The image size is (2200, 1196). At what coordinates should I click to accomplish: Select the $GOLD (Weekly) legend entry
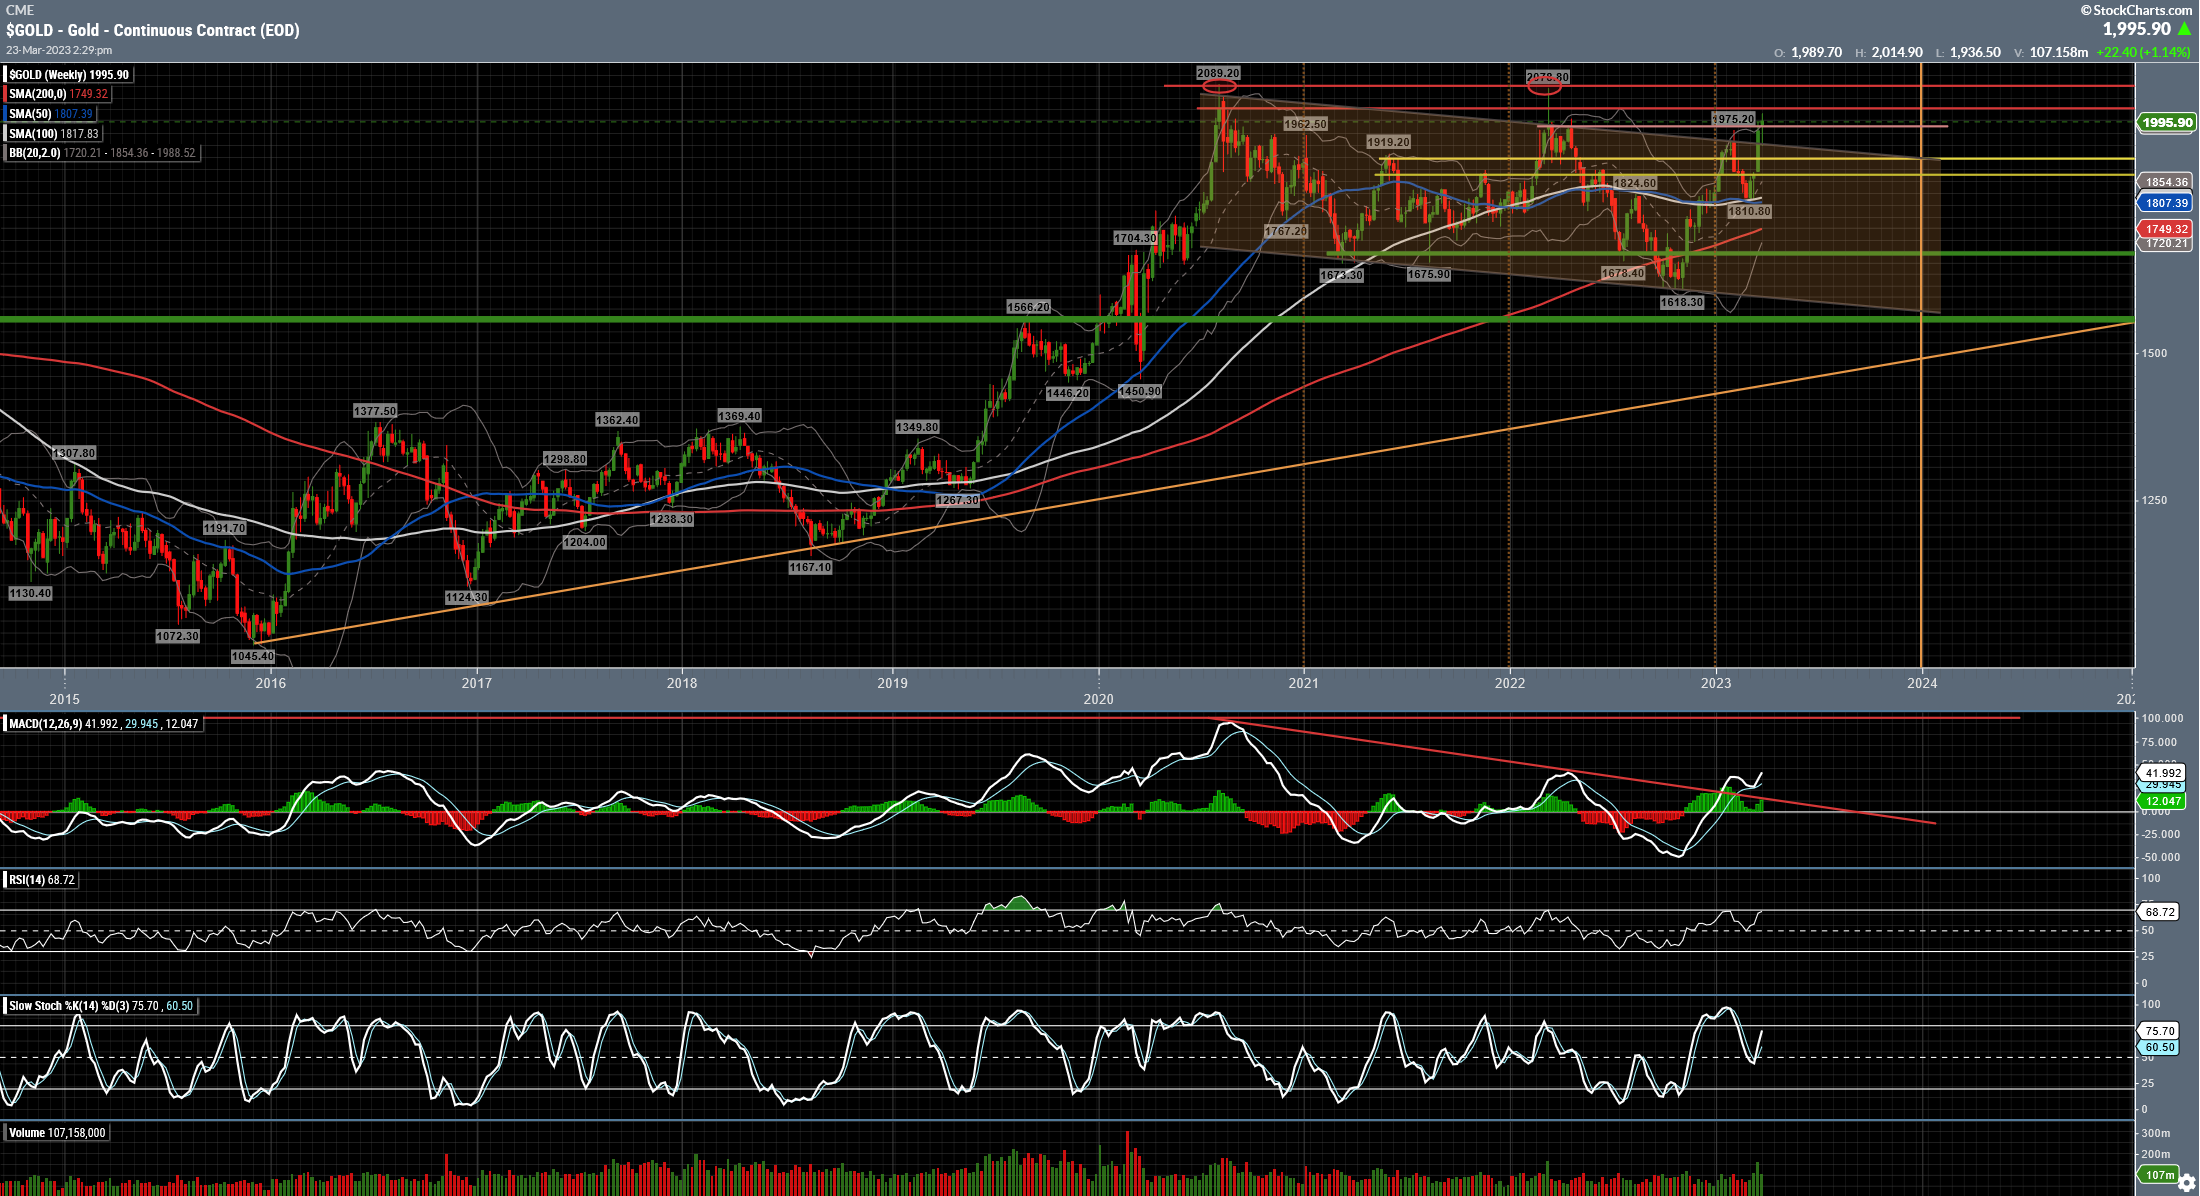(69, 75)
